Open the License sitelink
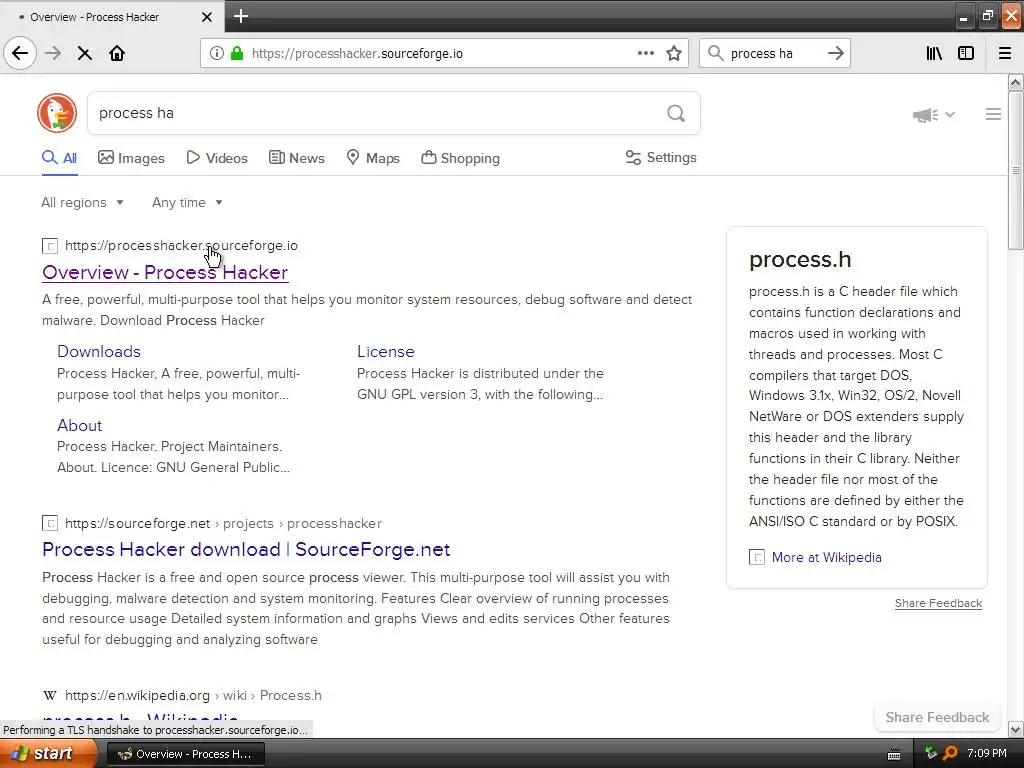Screen dimensions: 1024x768 click(385, 351)
